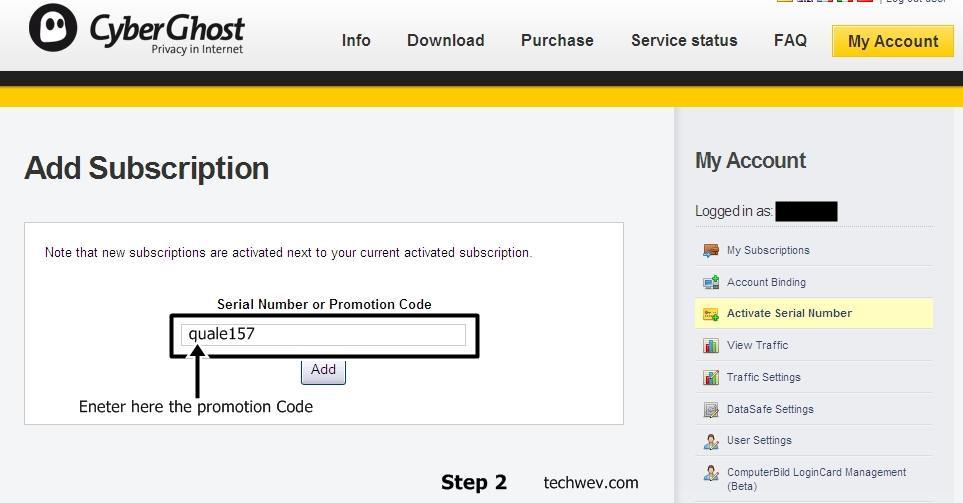Open the FAQ page
Screen dimensions: 963x503
[x=790, y=41]
